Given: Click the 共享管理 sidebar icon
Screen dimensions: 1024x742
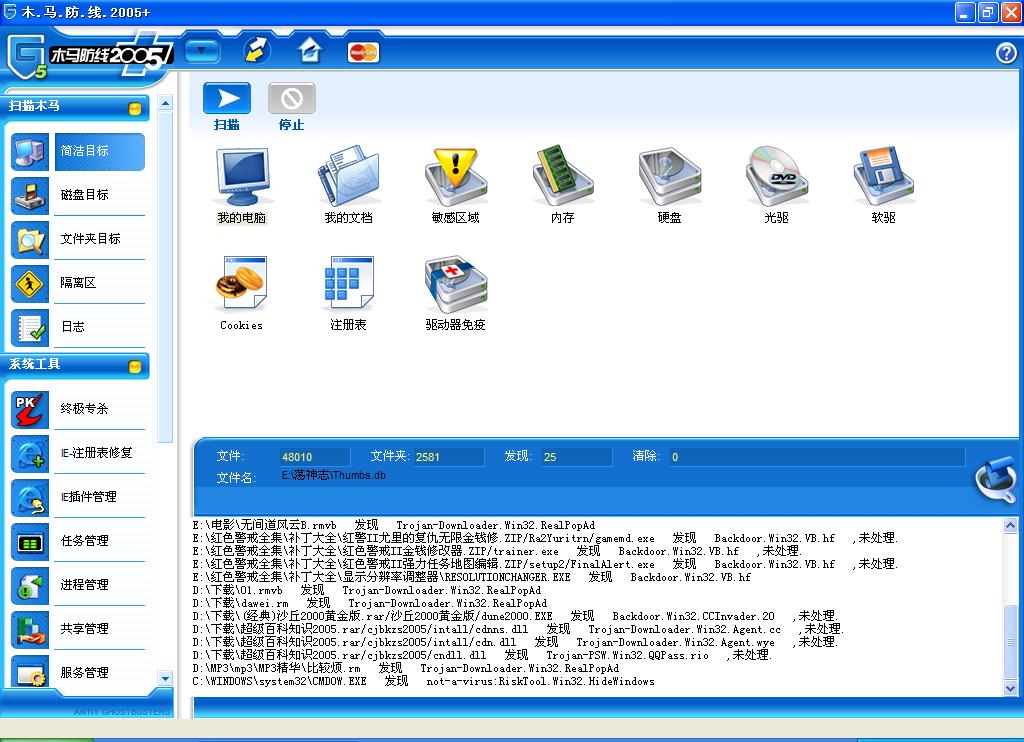Looking at the screenshot, I should (30, 629).
